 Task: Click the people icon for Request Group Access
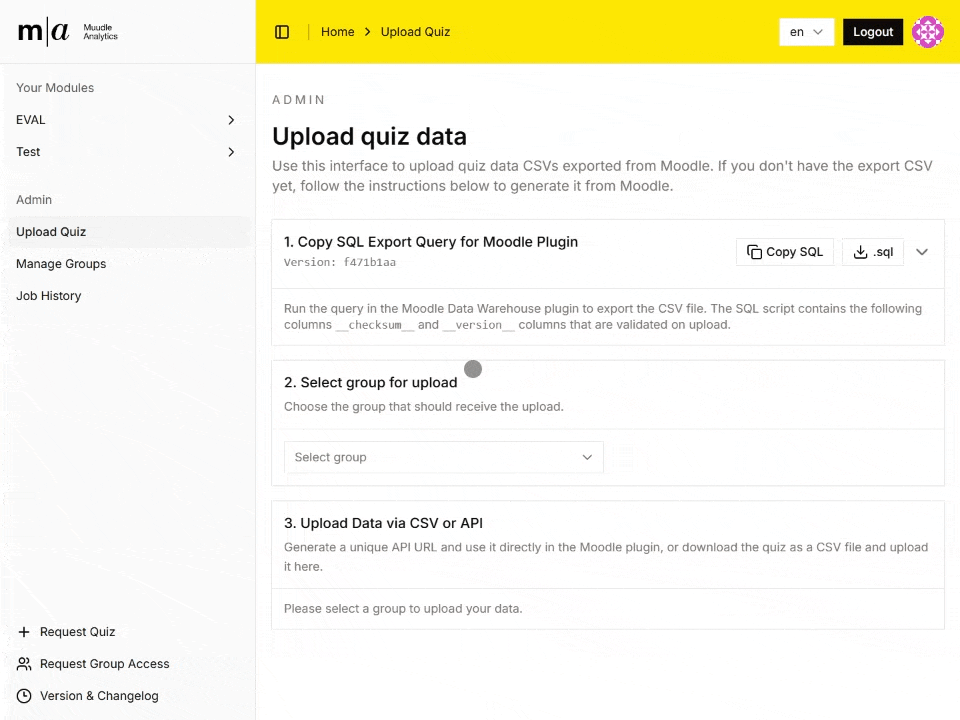pyautogui.click(x=24, y=664)
